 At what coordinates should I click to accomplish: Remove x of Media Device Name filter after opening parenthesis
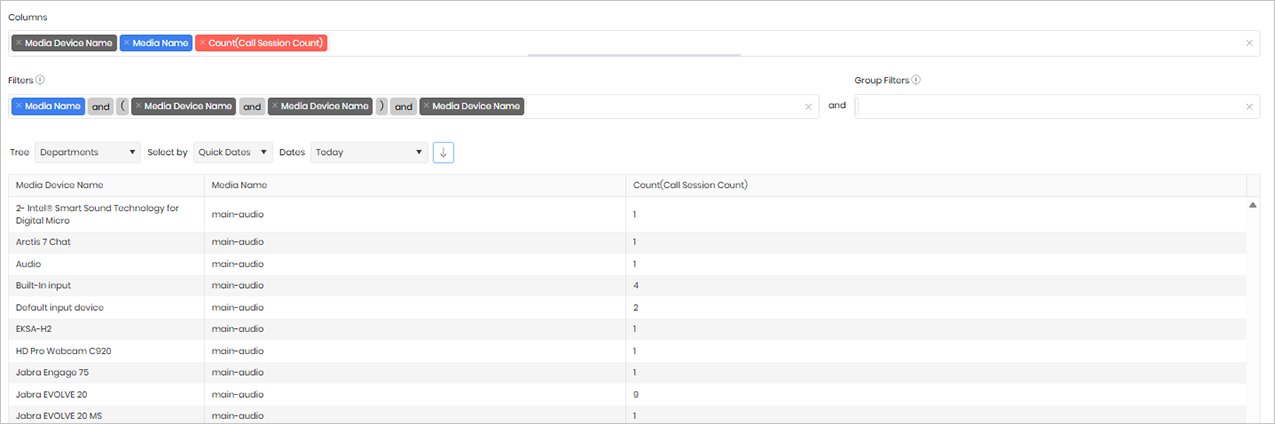(138, 106)
